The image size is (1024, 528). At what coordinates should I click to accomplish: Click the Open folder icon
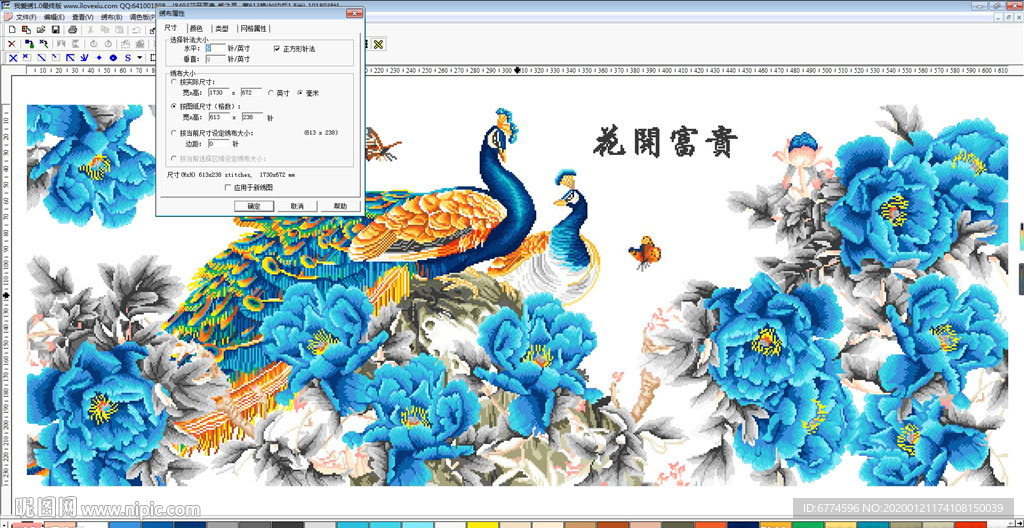click(41, 29)
